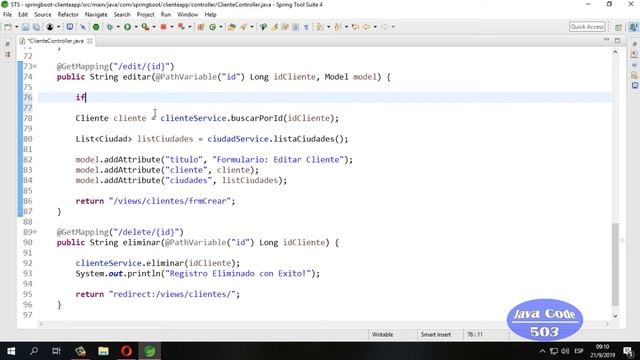Click the Back navigation yellow arrow
This screenshot has height=360, width=640.
coord(367,27)
